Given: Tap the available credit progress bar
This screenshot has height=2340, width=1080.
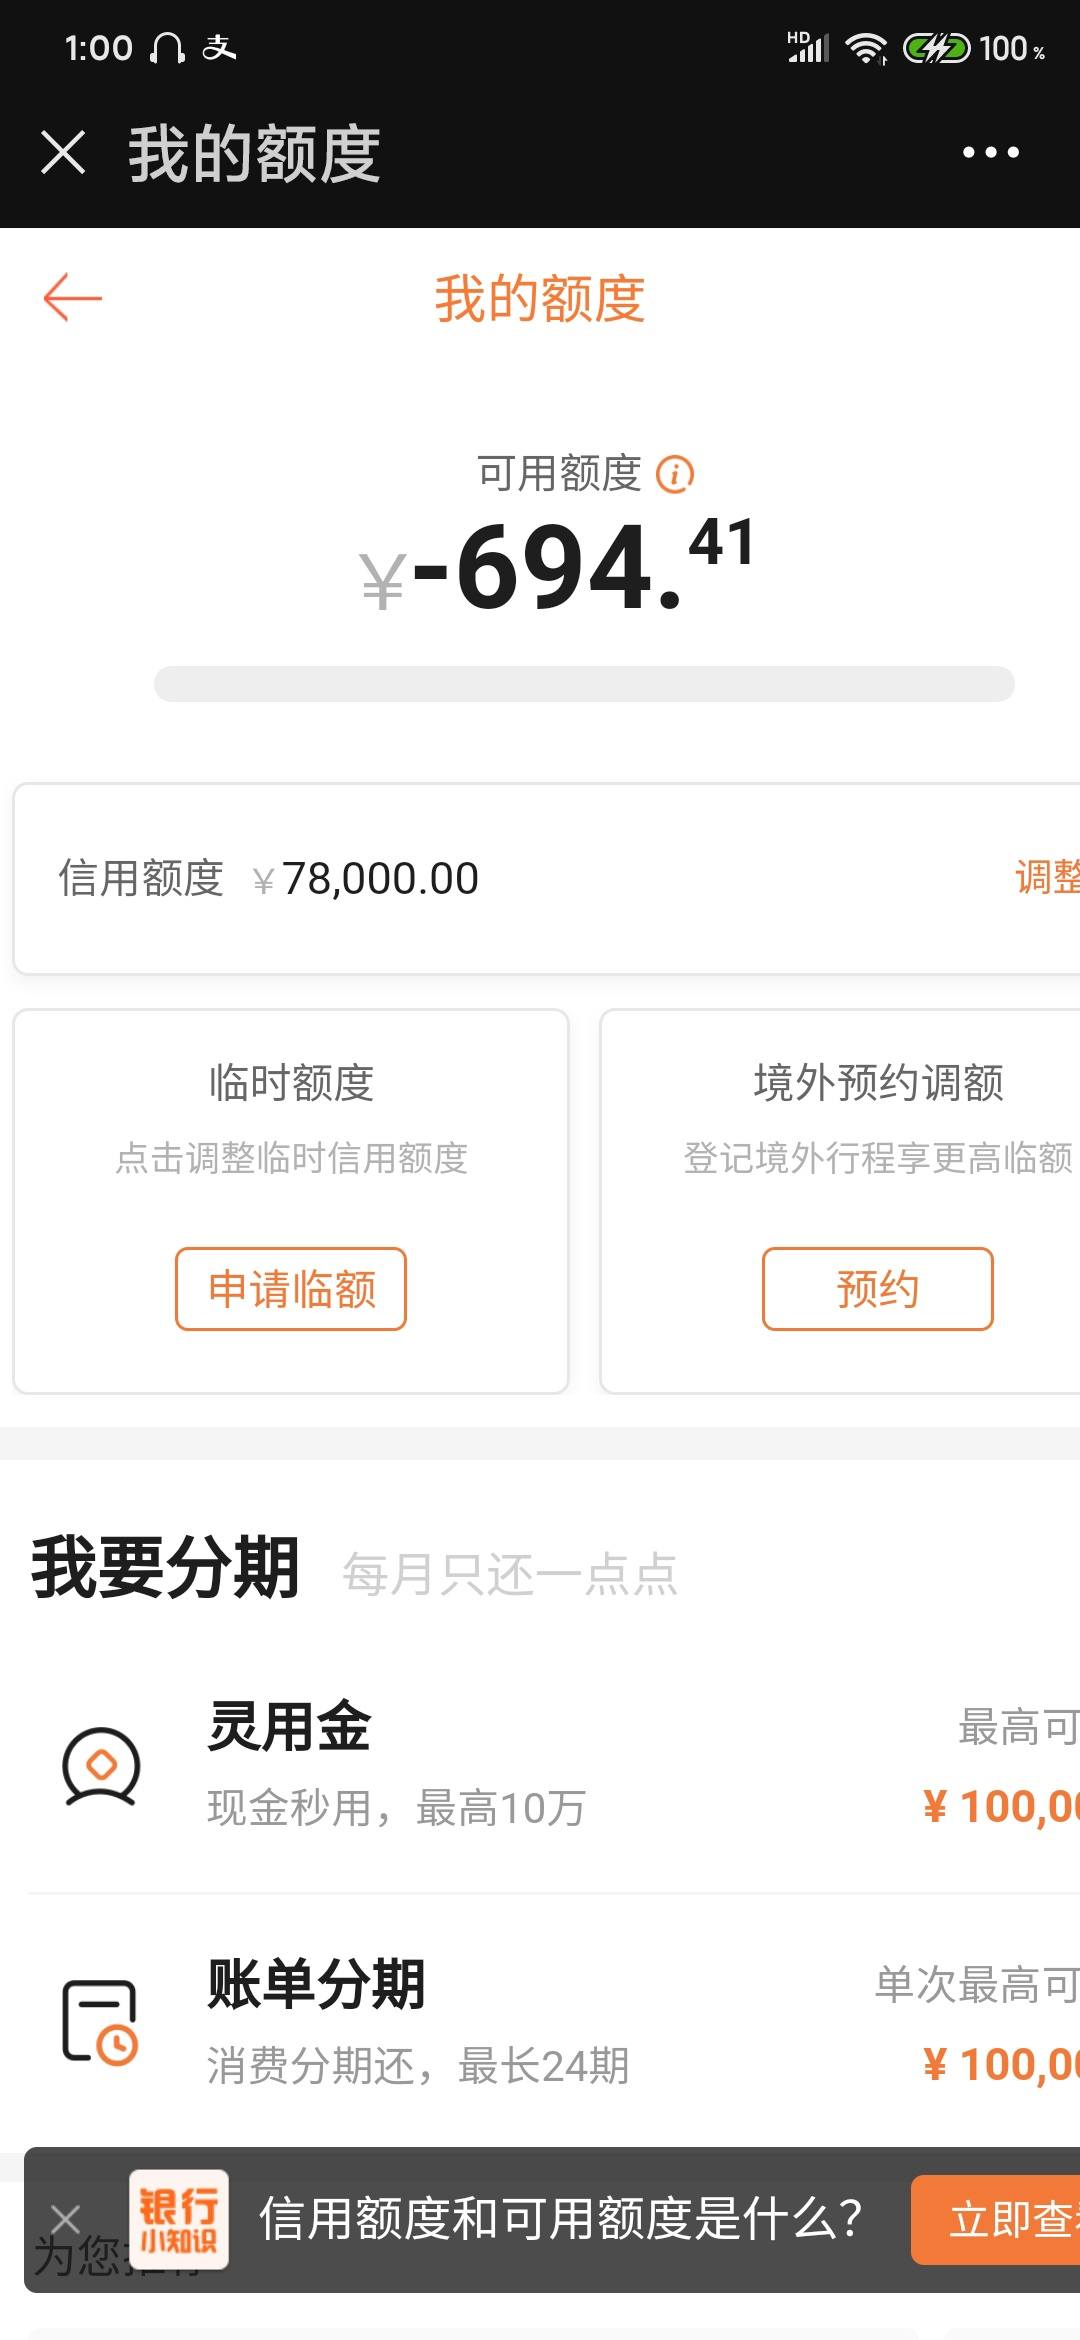Looking at the screenshot, I should pos(584,684).
